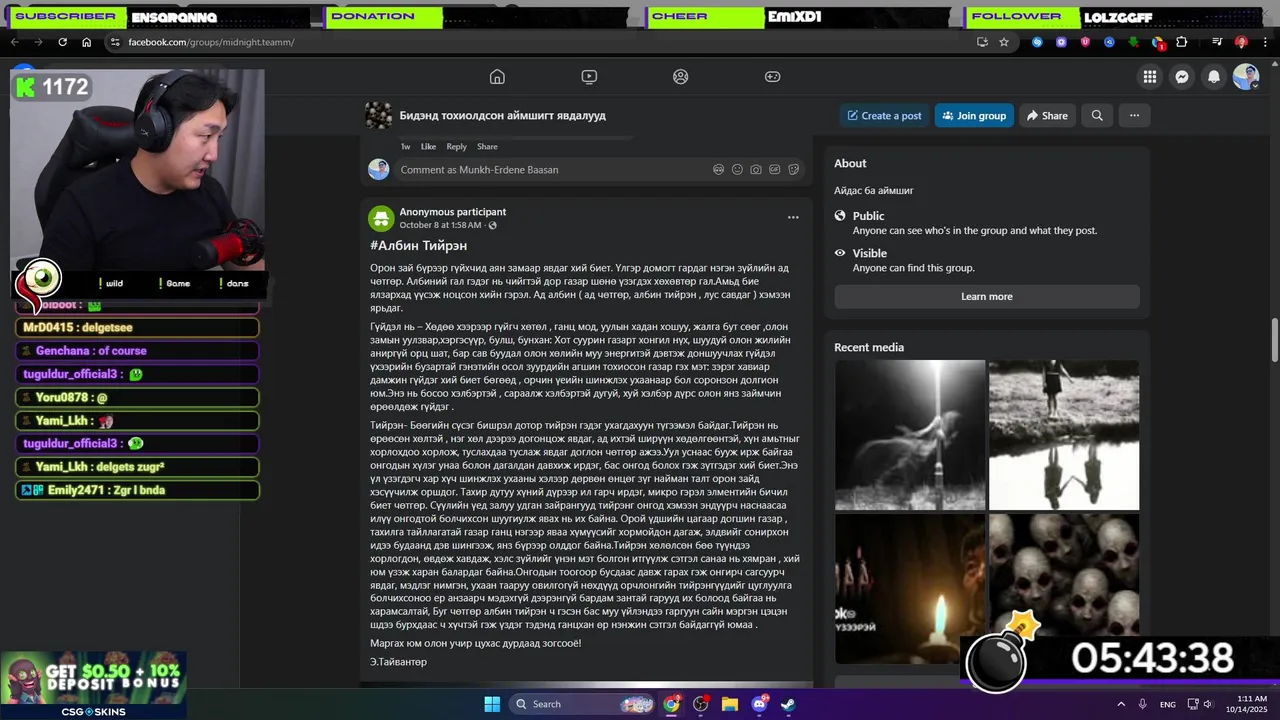
Task: Click chat message 'MrD0415 : delgetsee'
Action: (138, 328)
